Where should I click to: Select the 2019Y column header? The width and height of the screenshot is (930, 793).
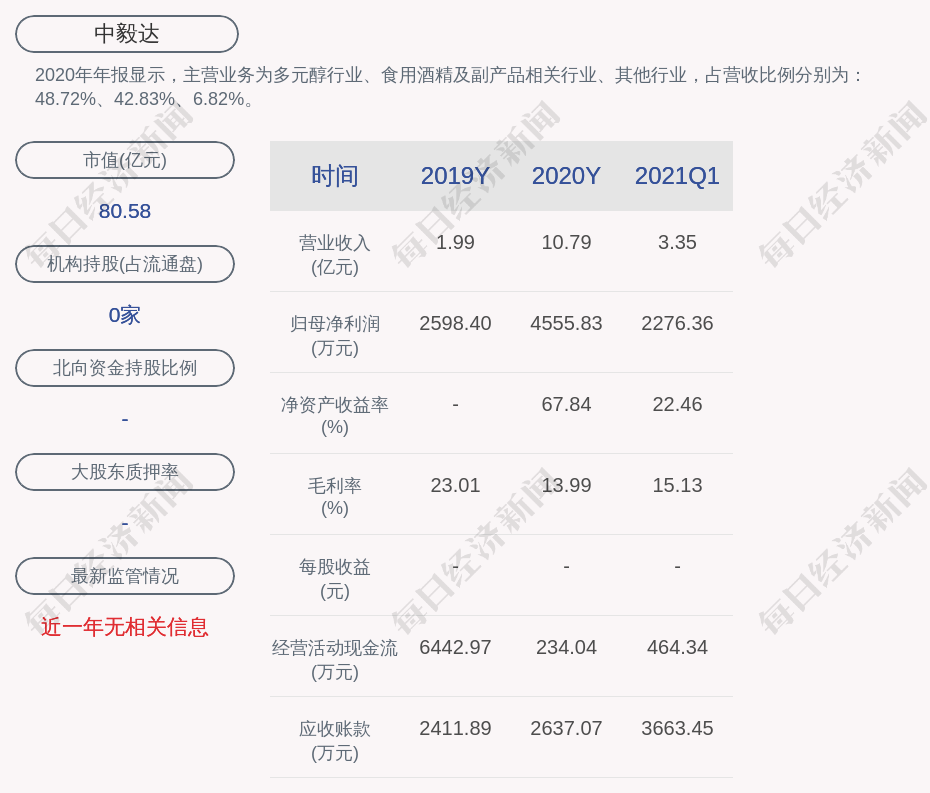(x=455, y=176)
